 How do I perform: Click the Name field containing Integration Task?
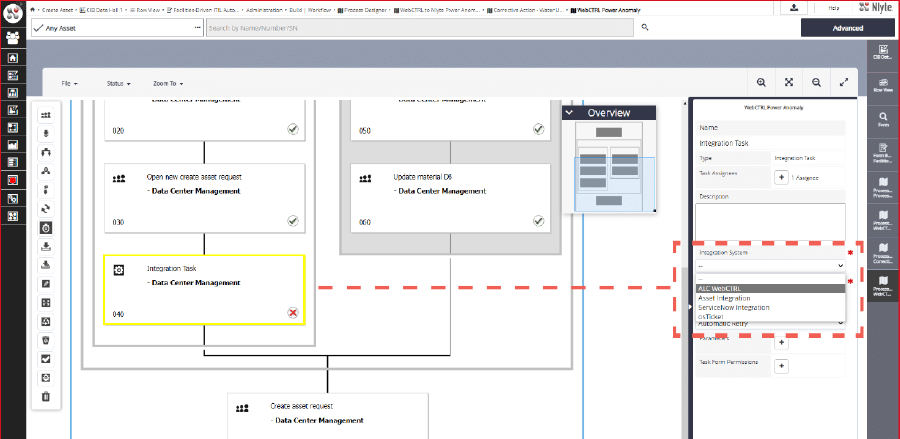tap(770, 143)
